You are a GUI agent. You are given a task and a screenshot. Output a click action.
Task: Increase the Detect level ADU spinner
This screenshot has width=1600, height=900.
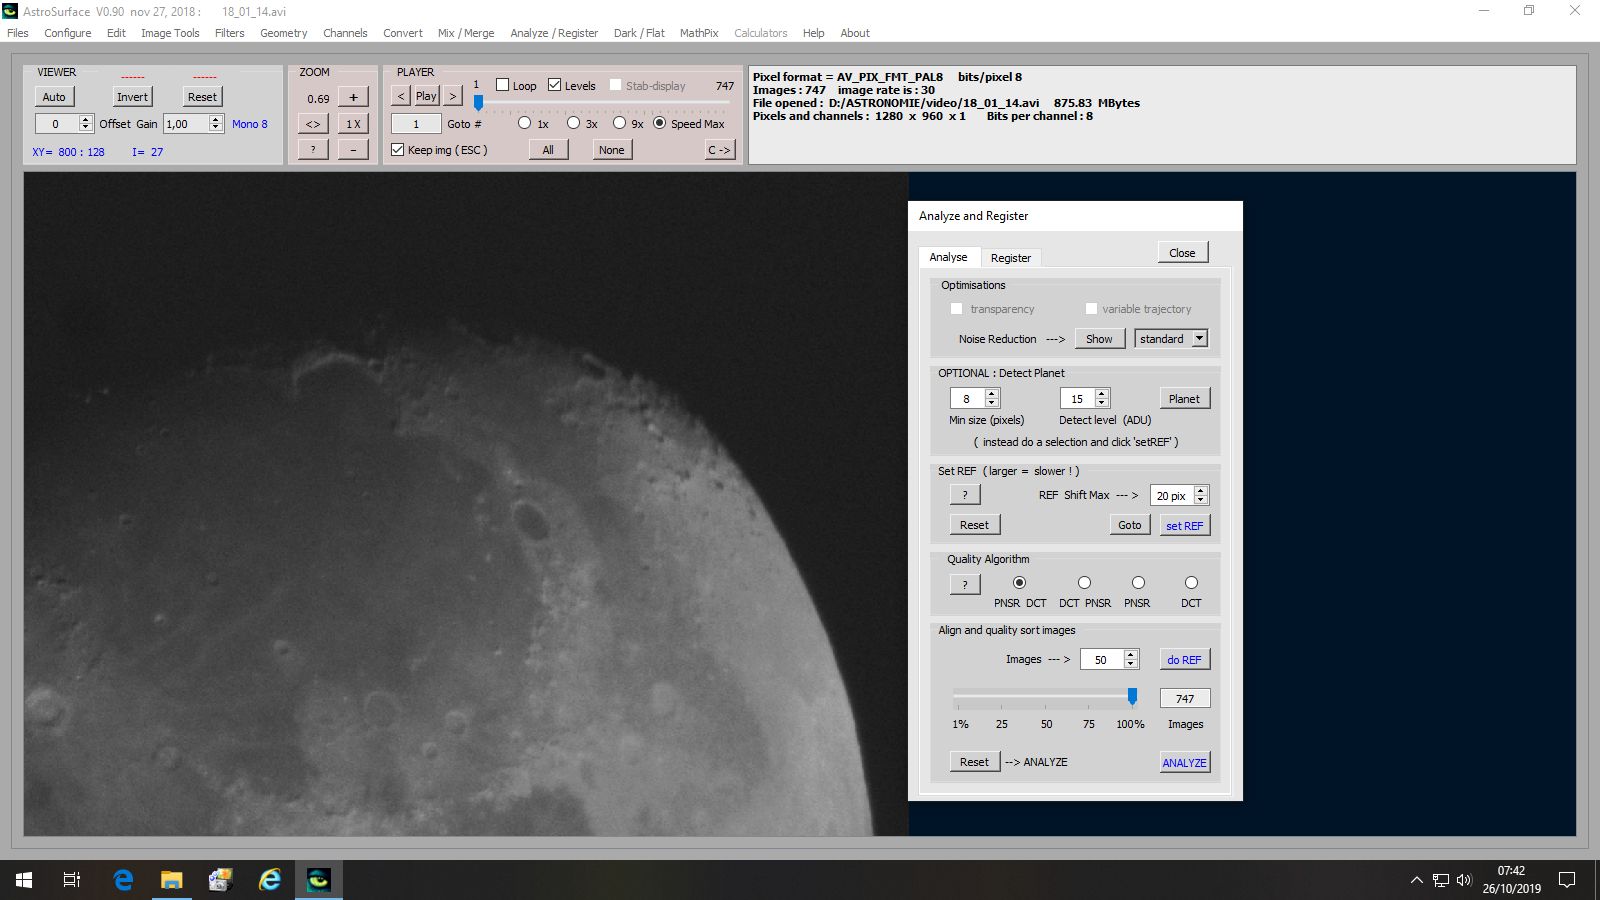[x=1102, y=394]
